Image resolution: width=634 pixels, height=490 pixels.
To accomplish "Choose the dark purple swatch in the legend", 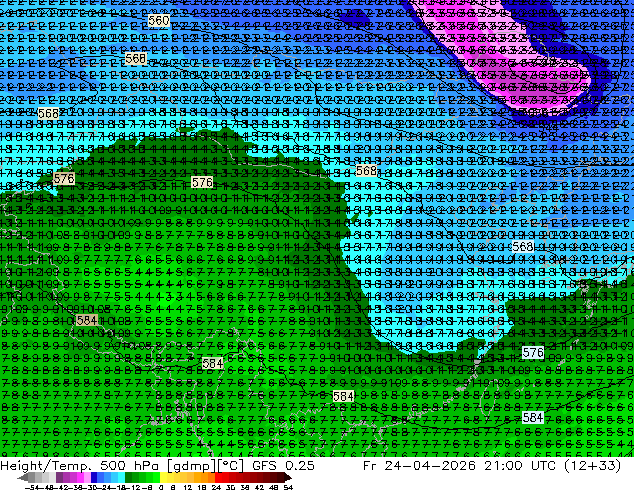I will tap(59, 477).
